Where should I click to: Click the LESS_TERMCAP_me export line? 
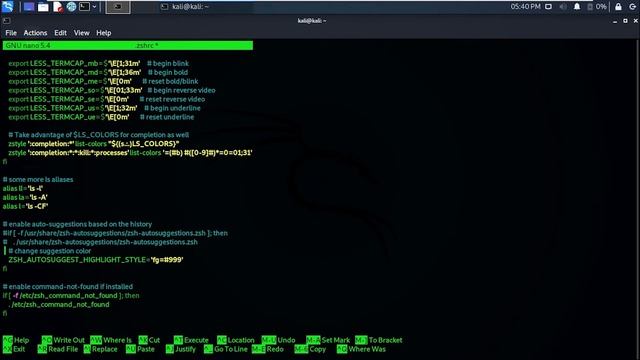point(103,81)
